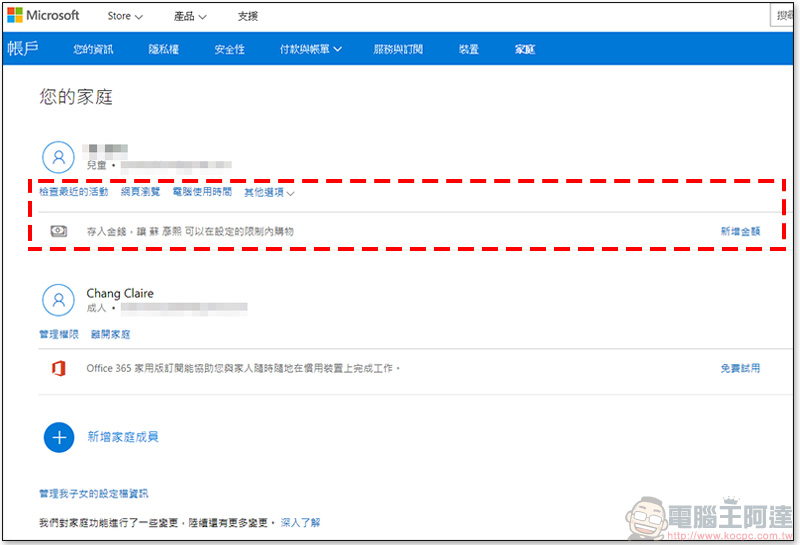Select the 家庭 tab
The width and height of the screenshot is (800, 545).
(x=525, y=49)
